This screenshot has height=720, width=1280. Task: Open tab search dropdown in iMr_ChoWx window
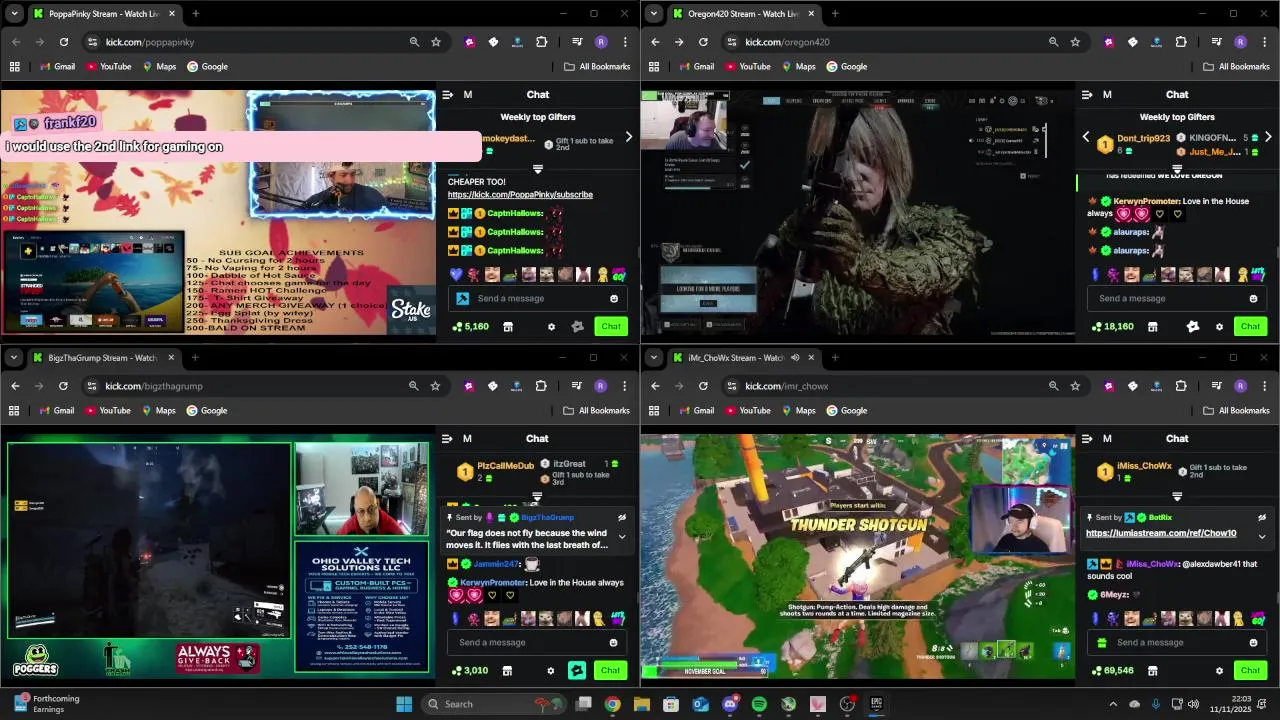[x=654, y=358]
